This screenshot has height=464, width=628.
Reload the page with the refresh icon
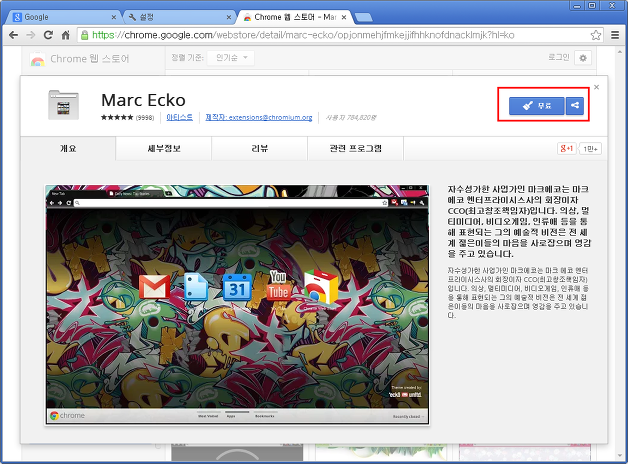(x=48, y=35)
